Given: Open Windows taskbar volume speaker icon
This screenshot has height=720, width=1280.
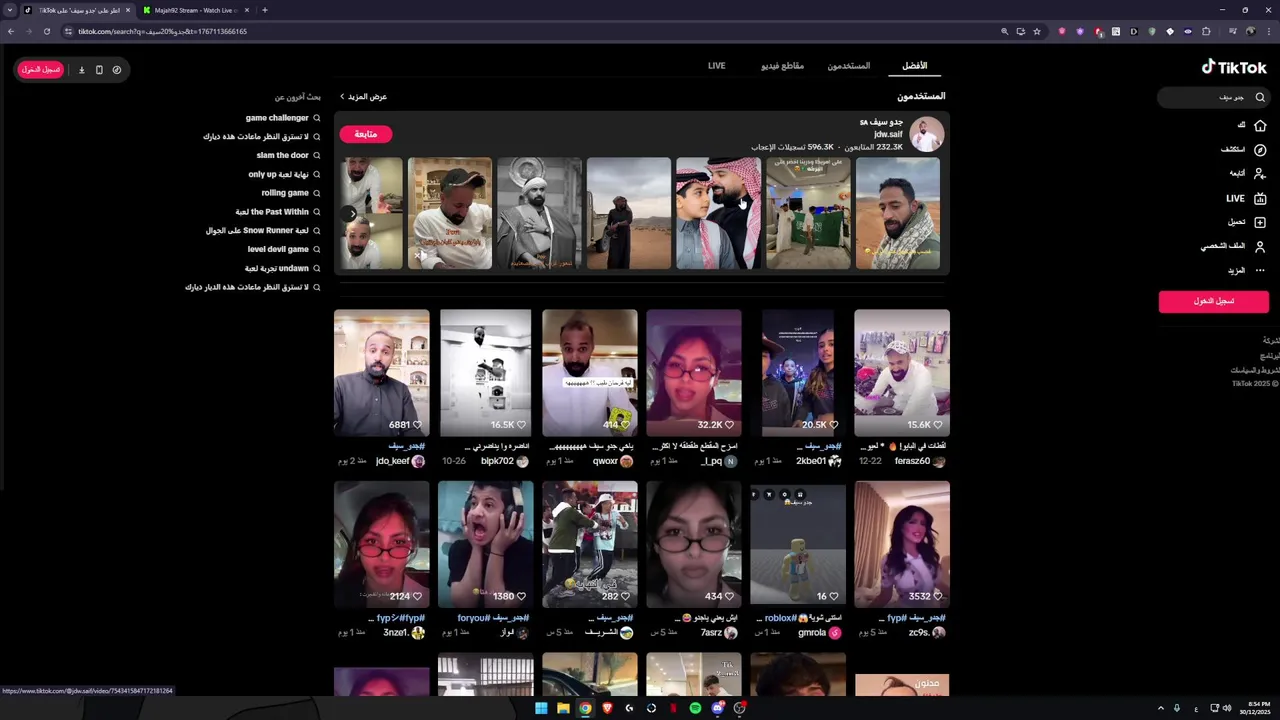Looking at the screenshot, I should (x=1227, y=708).
